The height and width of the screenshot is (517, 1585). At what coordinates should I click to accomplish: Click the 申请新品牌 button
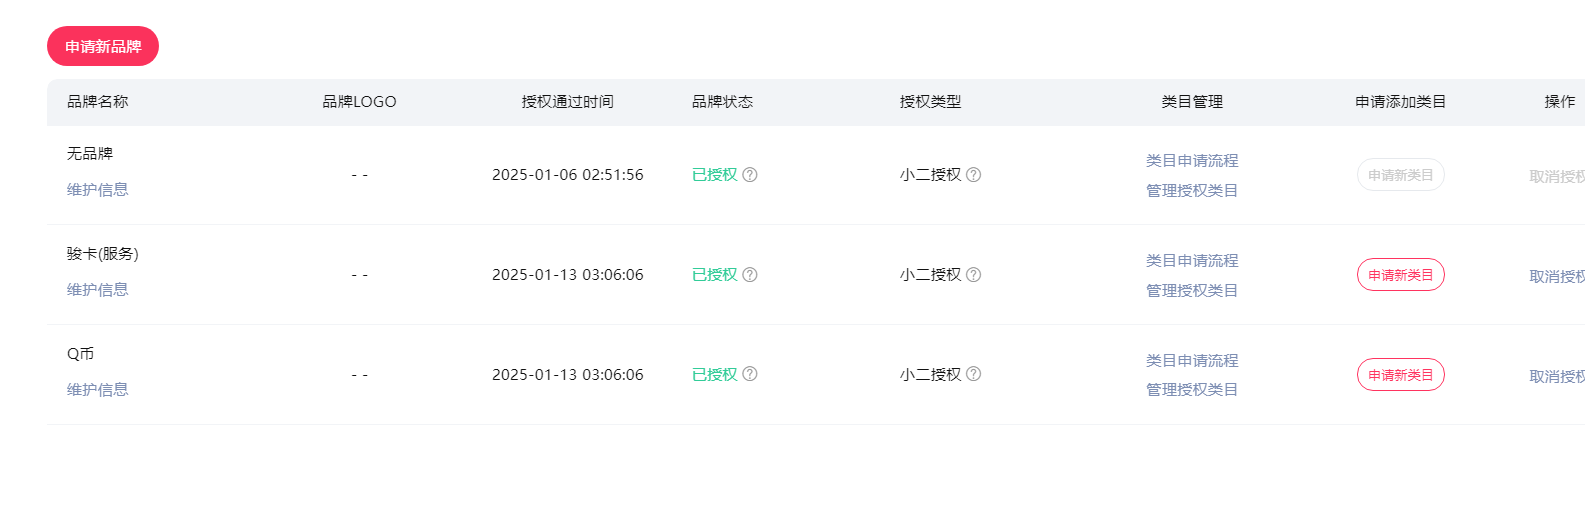103,46
